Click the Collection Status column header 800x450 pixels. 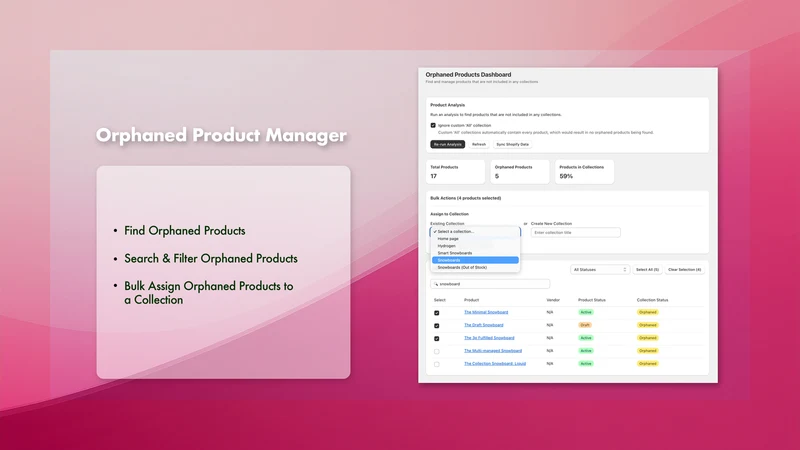(x=653, y=300)
